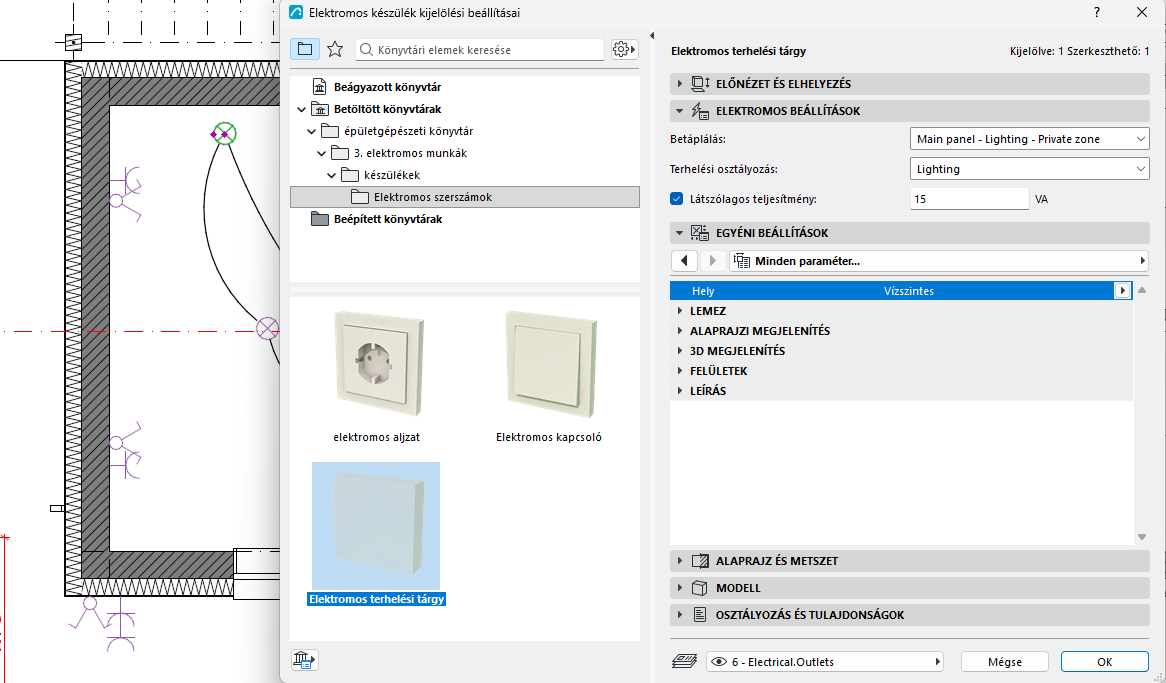Click the parameter list scroll down arrow
The width and height of the screenshot is (1166, 683).
pos(1142,536)
